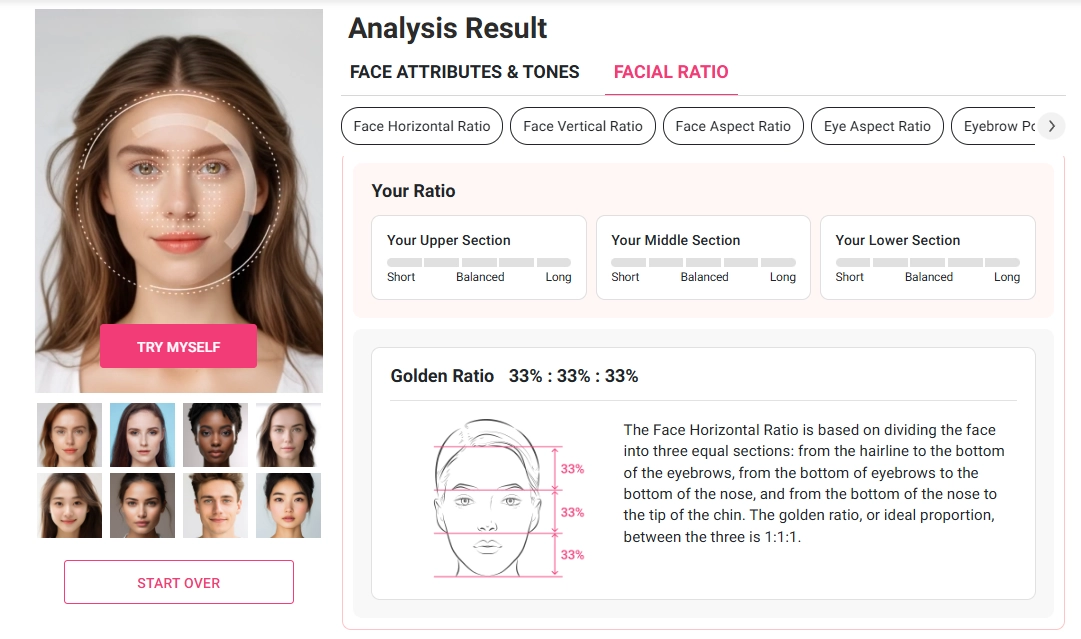1081x639 pixels.
Task: Click the golden ratio face sketch diagram
Action: [x=495, y=499]
